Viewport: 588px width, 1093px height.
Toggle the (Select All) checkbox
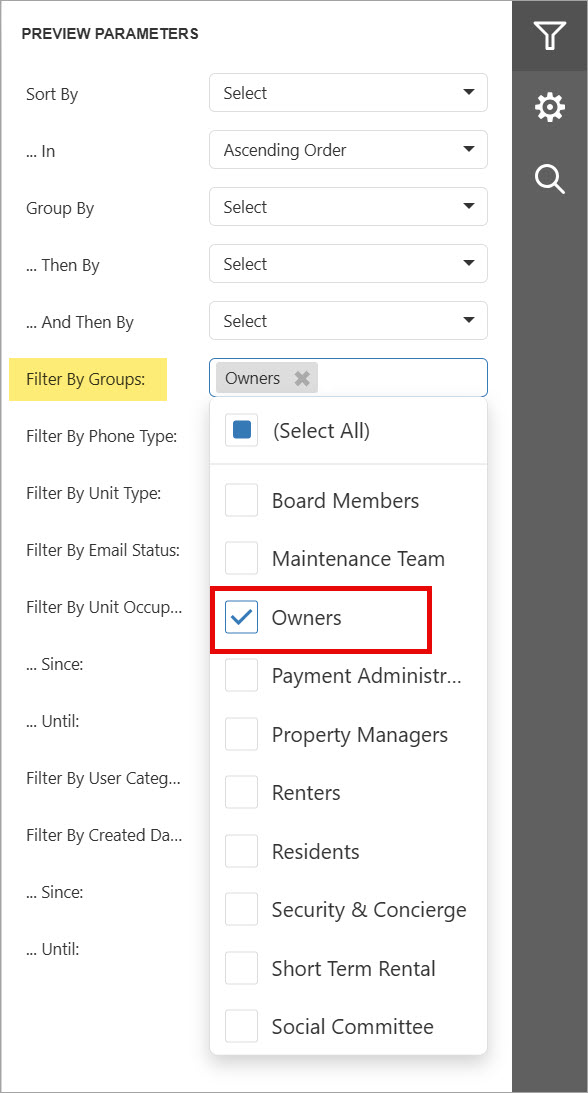pyautogui.click(x=242, y=431)
